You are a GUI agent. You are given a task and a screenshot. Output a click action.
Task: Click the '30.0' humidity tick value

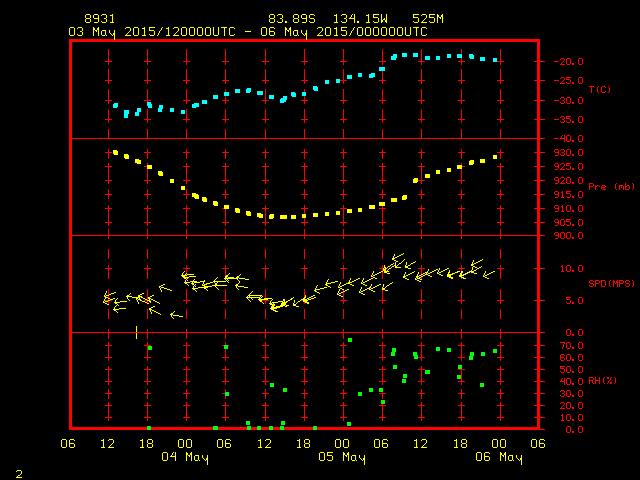[x=571, y=394]
